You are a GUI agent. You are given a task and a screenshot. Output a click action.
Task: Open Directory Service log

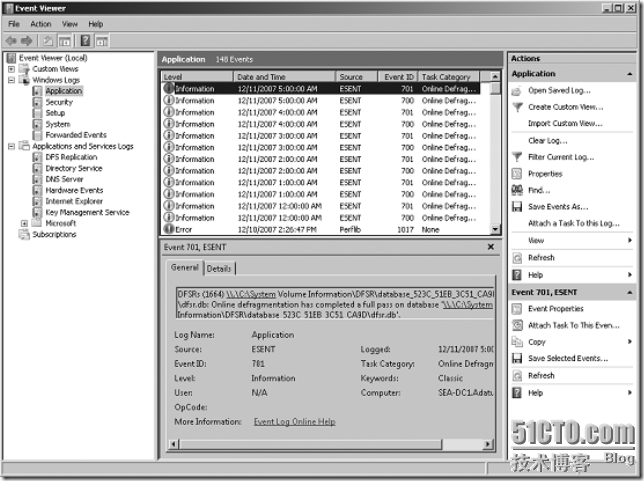click(x=74, y=168)
